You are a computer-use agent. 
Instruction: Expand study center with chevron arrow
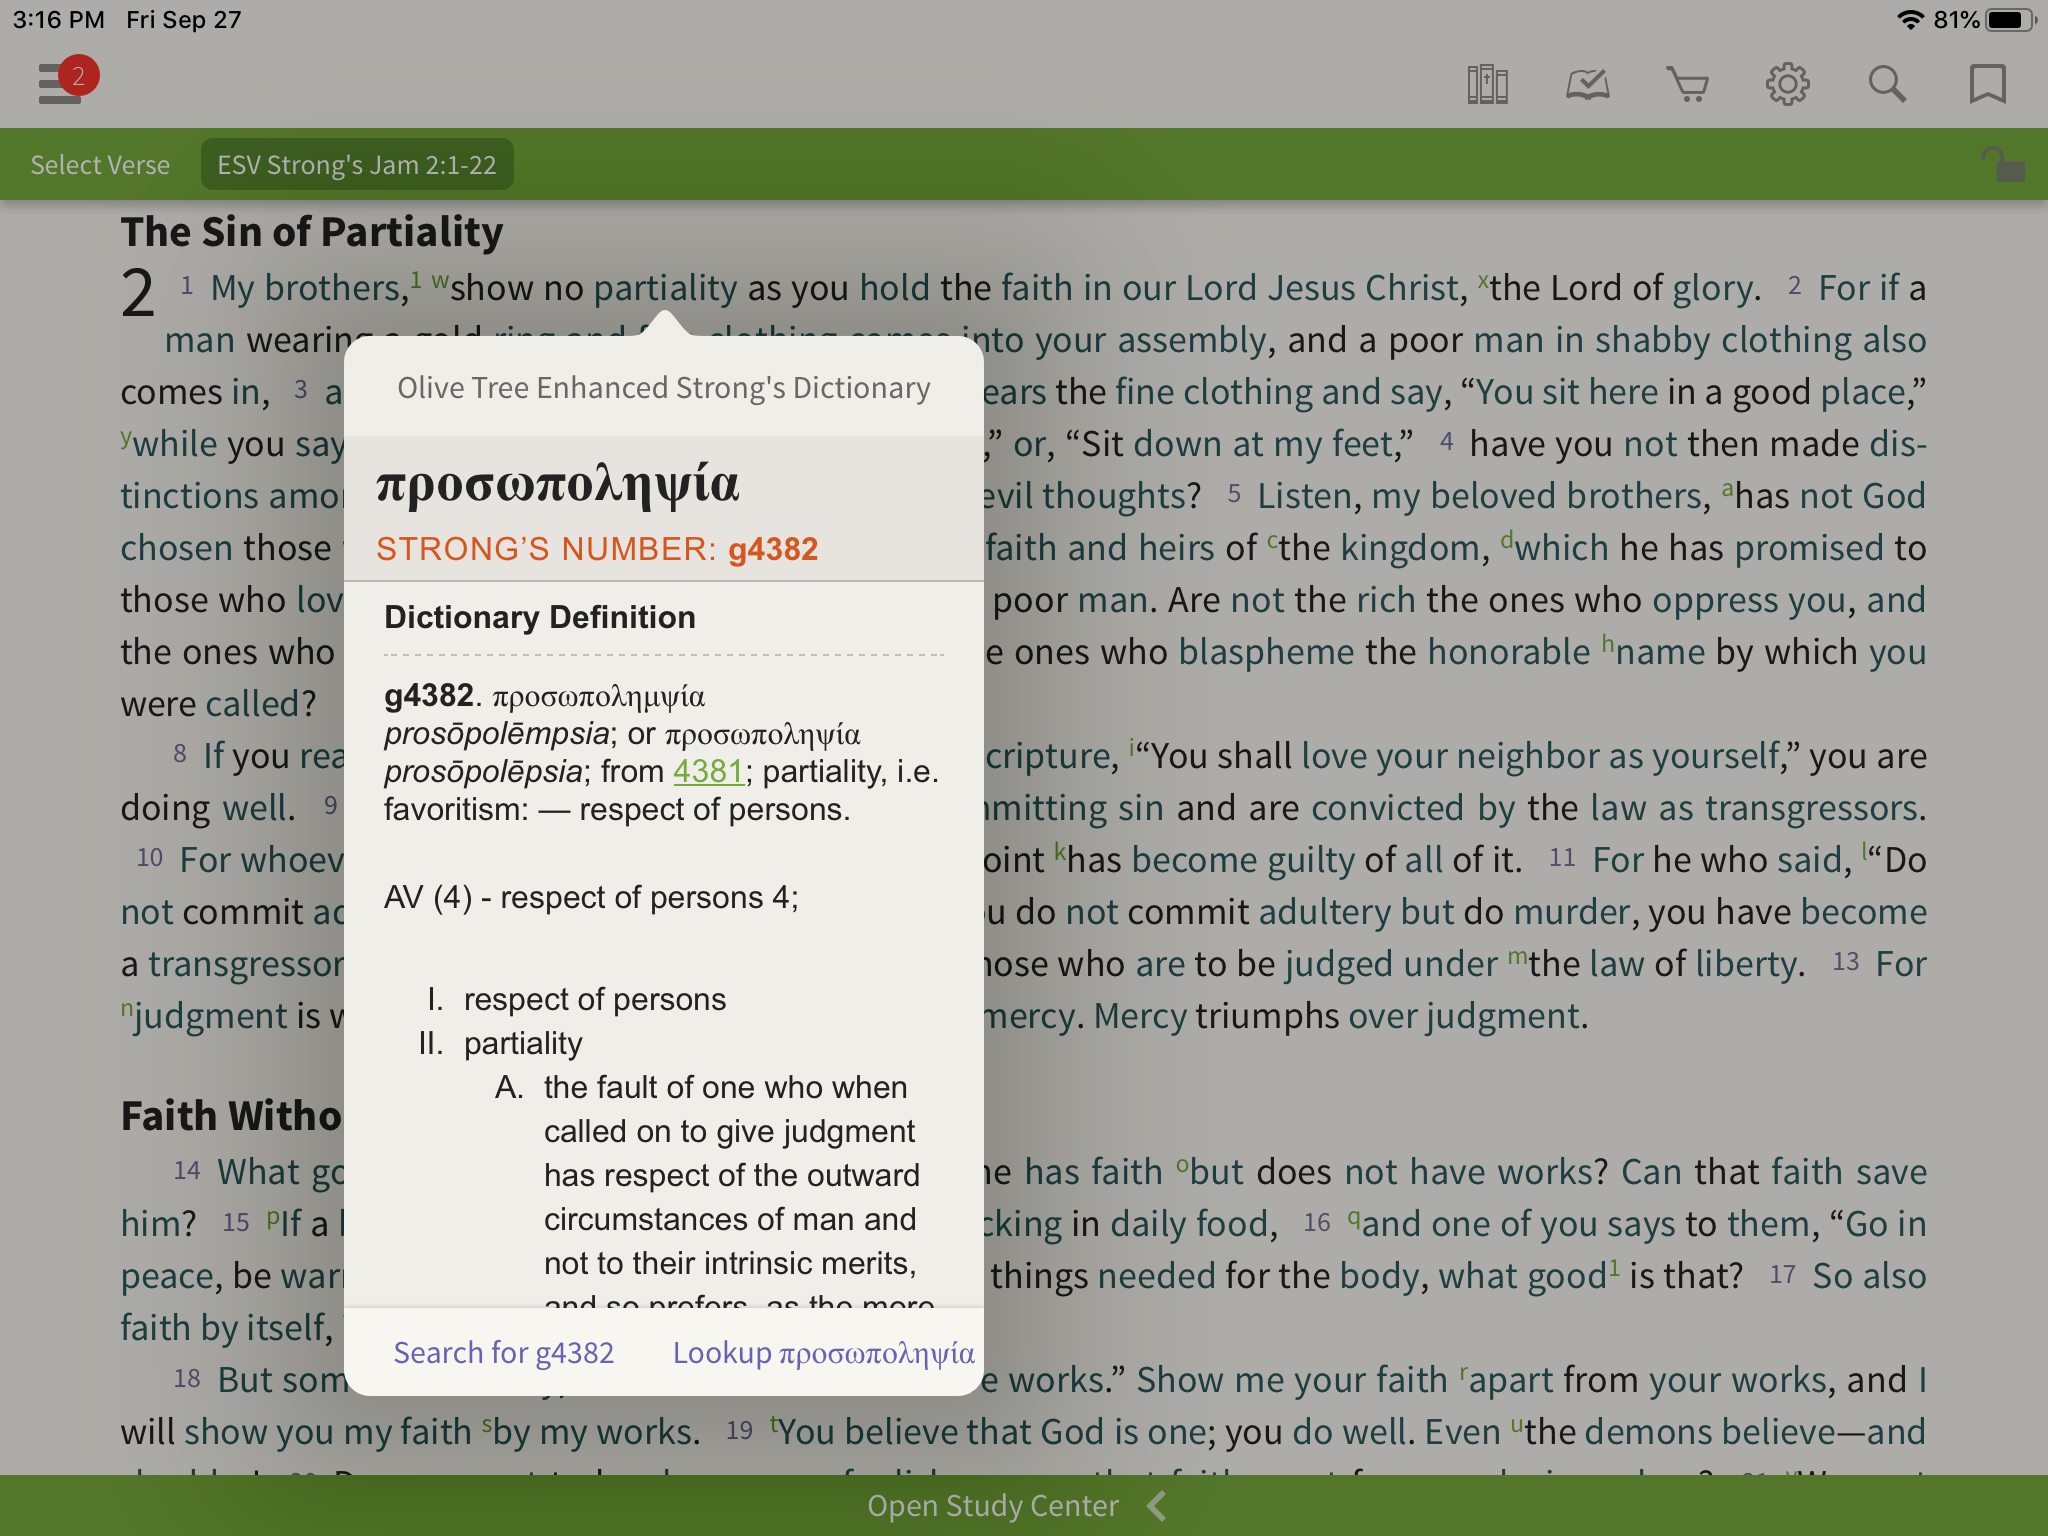click(x=1157, y=1506)
